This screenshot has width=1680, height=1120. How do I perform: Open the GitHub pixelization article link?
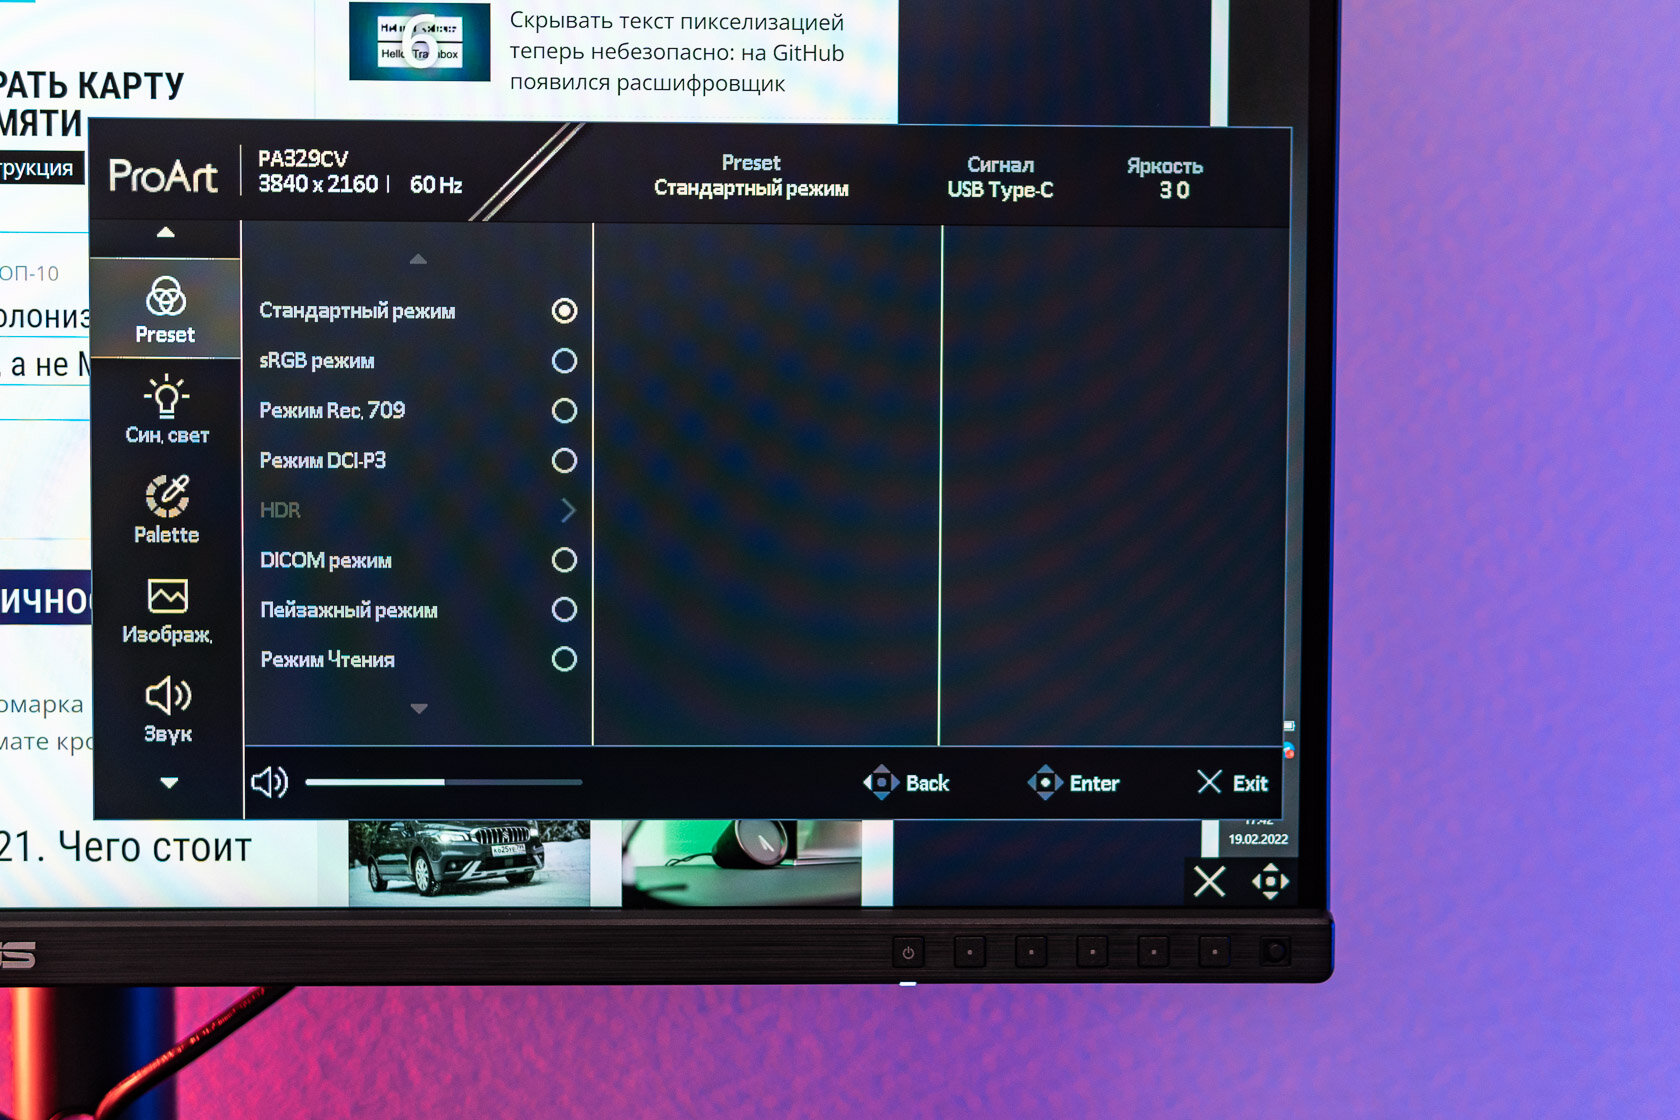click(x=677, y=52)
